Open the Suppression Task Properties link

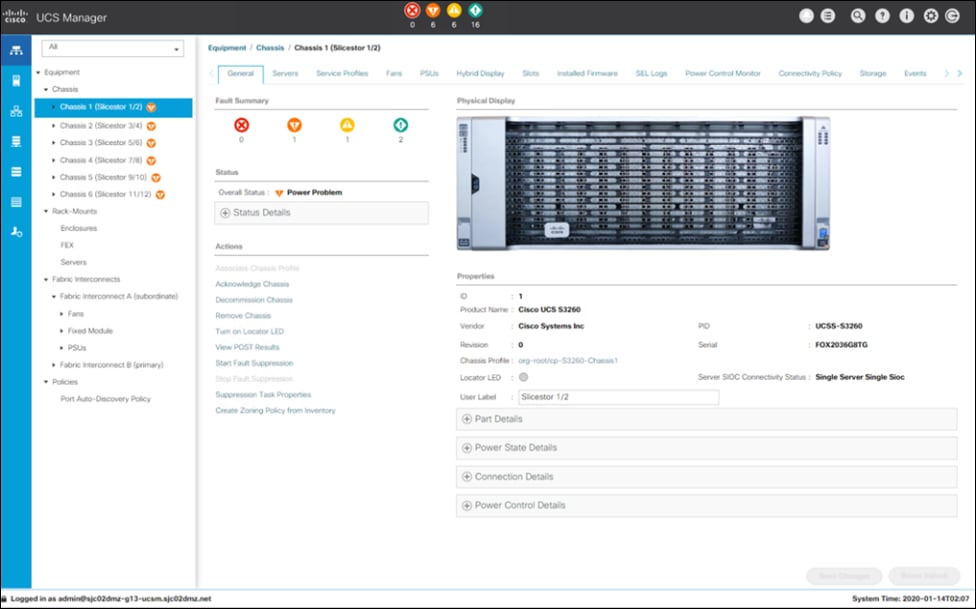[x=263, y=395]
